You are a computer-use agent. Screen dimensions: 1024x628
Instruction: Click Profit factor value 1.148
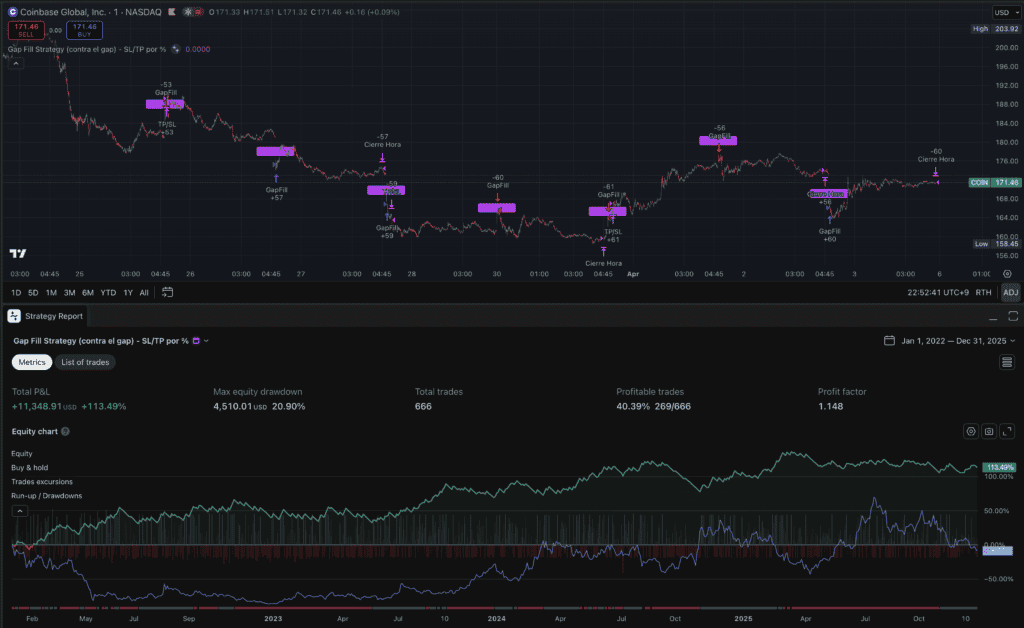click(x=830, y=406)
